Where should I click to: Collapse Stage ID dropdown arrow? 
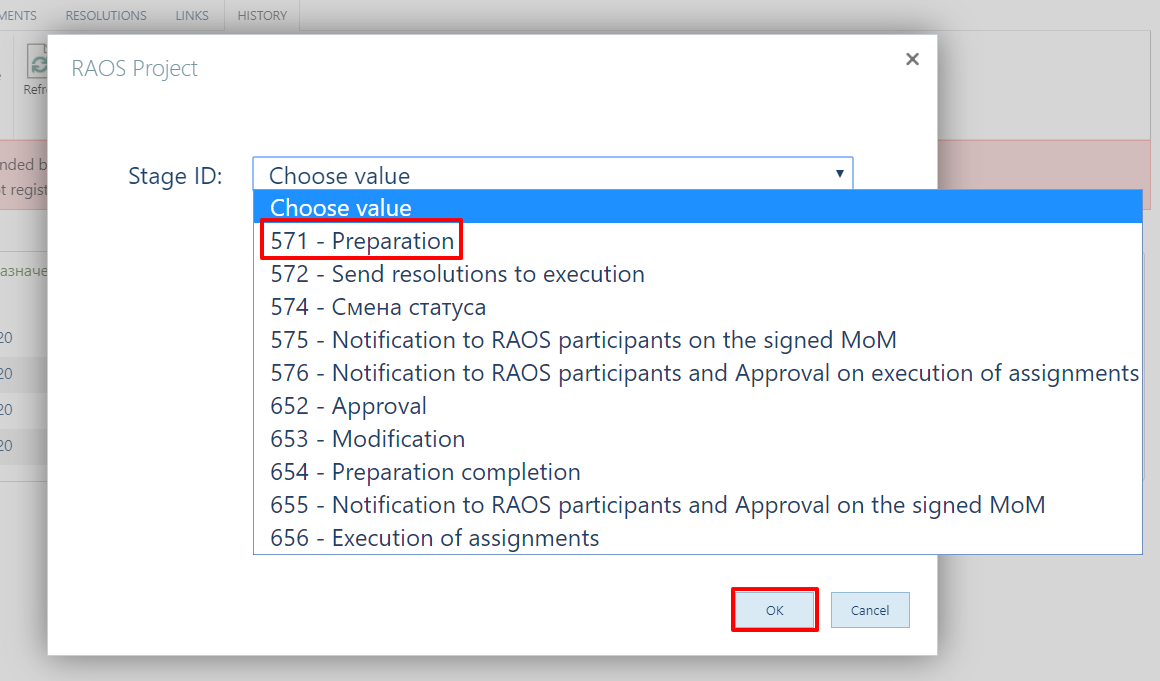[x=840, y=174]
